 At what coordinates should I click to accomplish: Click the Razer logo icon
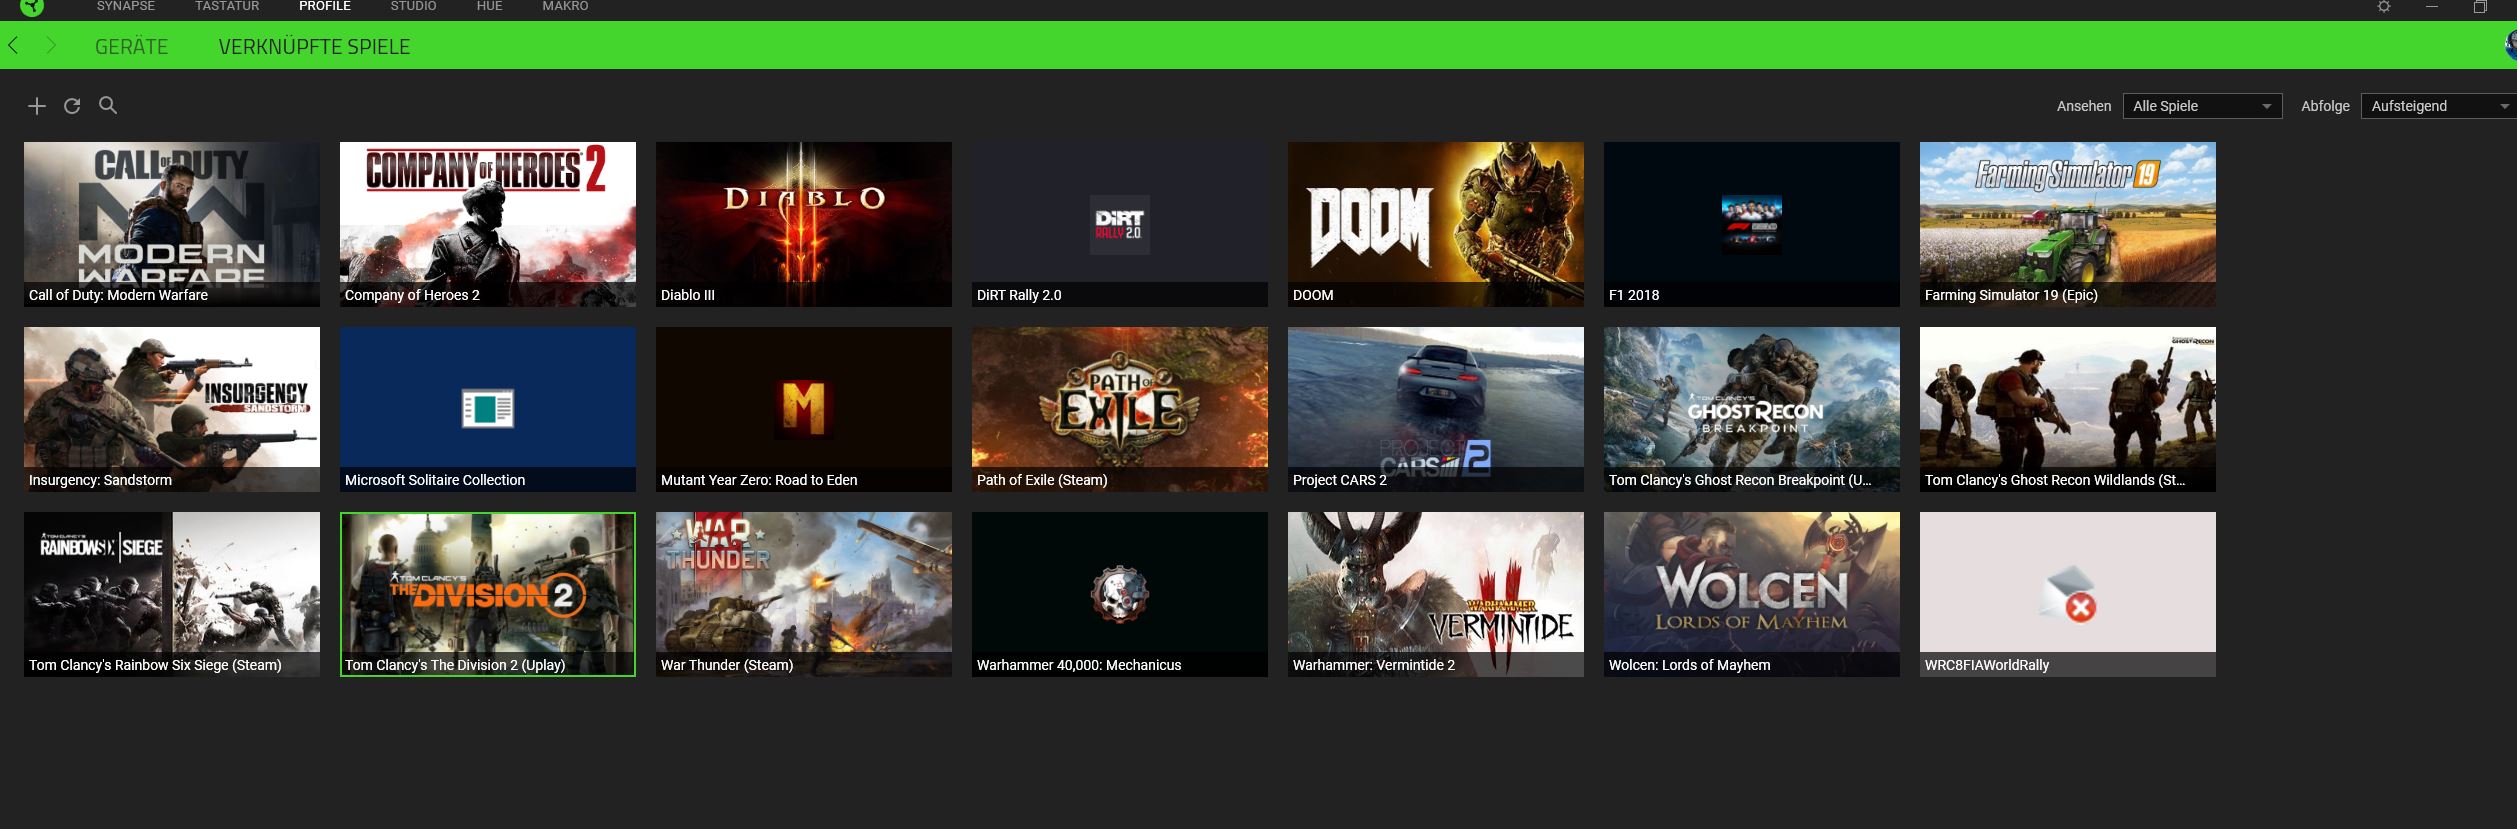point(32,7)
